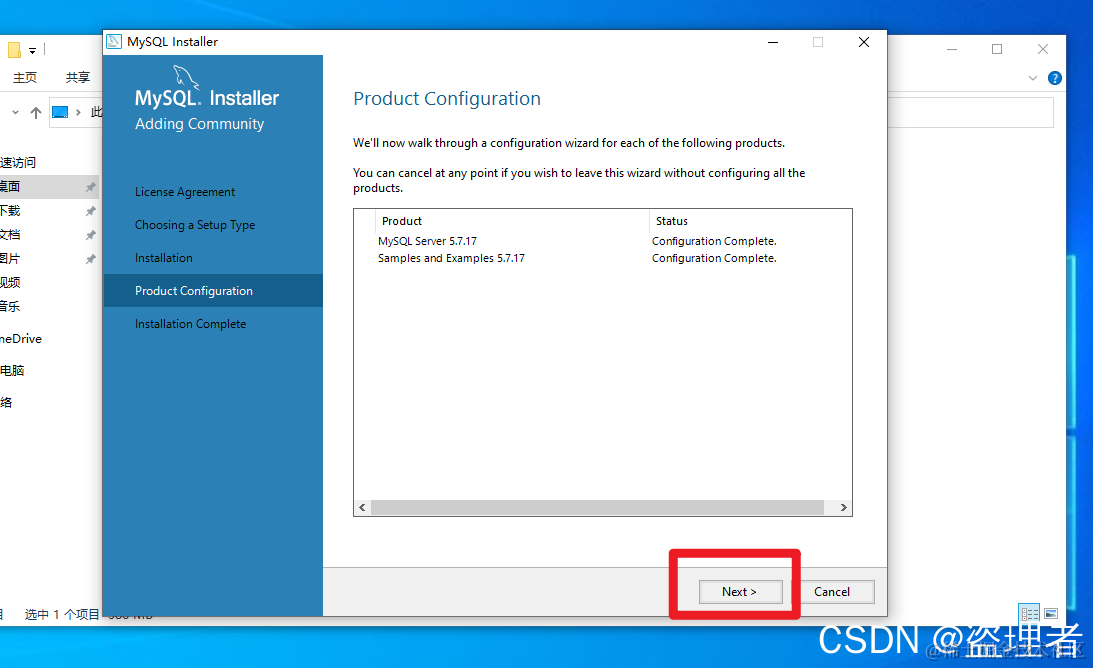Click the Status column header

pyautogui.click(x=671, y=221)
